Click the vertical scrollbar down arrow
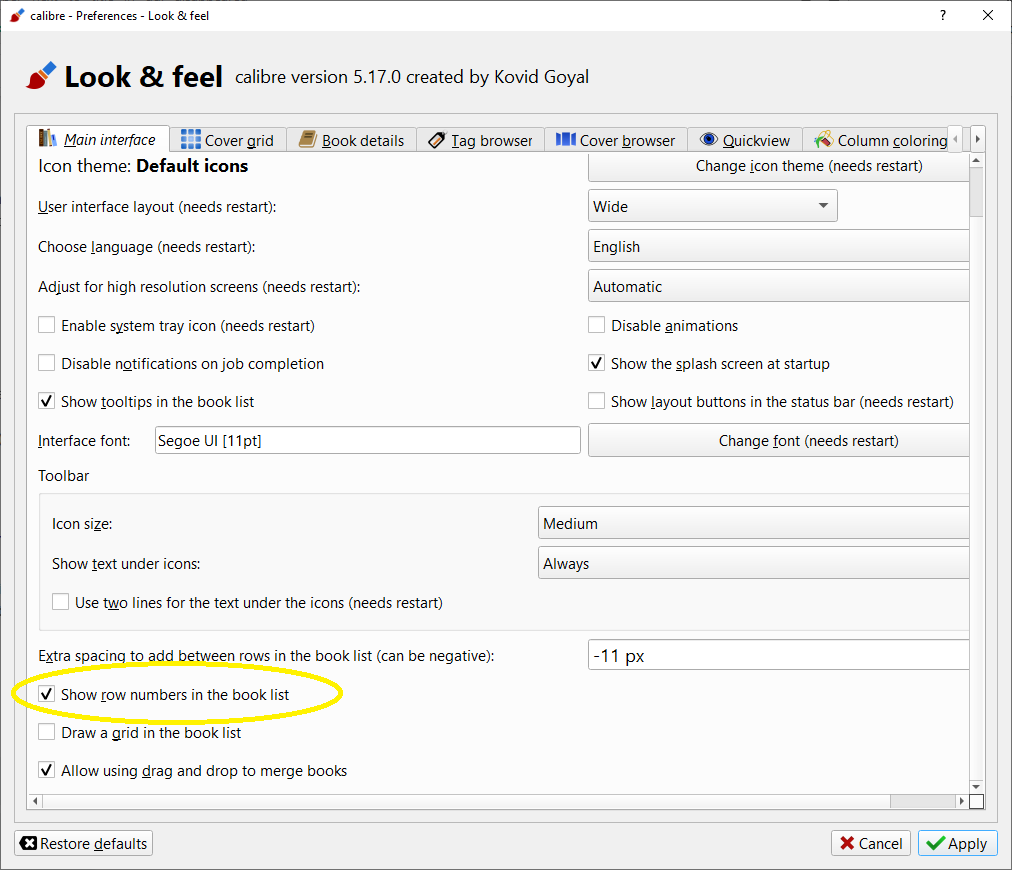Image resolution: width=1012 pixels, height=870 pixels. point(977,787)
